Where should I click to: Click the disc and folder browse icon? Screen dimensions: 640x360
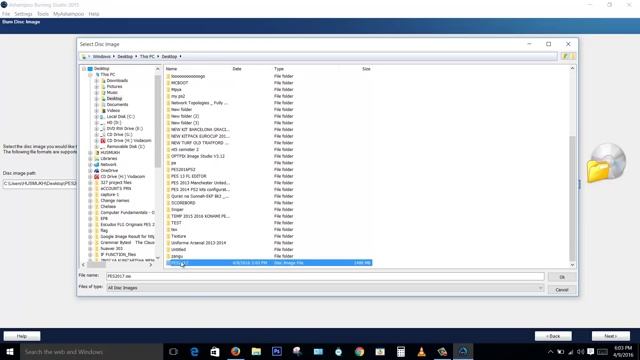(606, 164)
